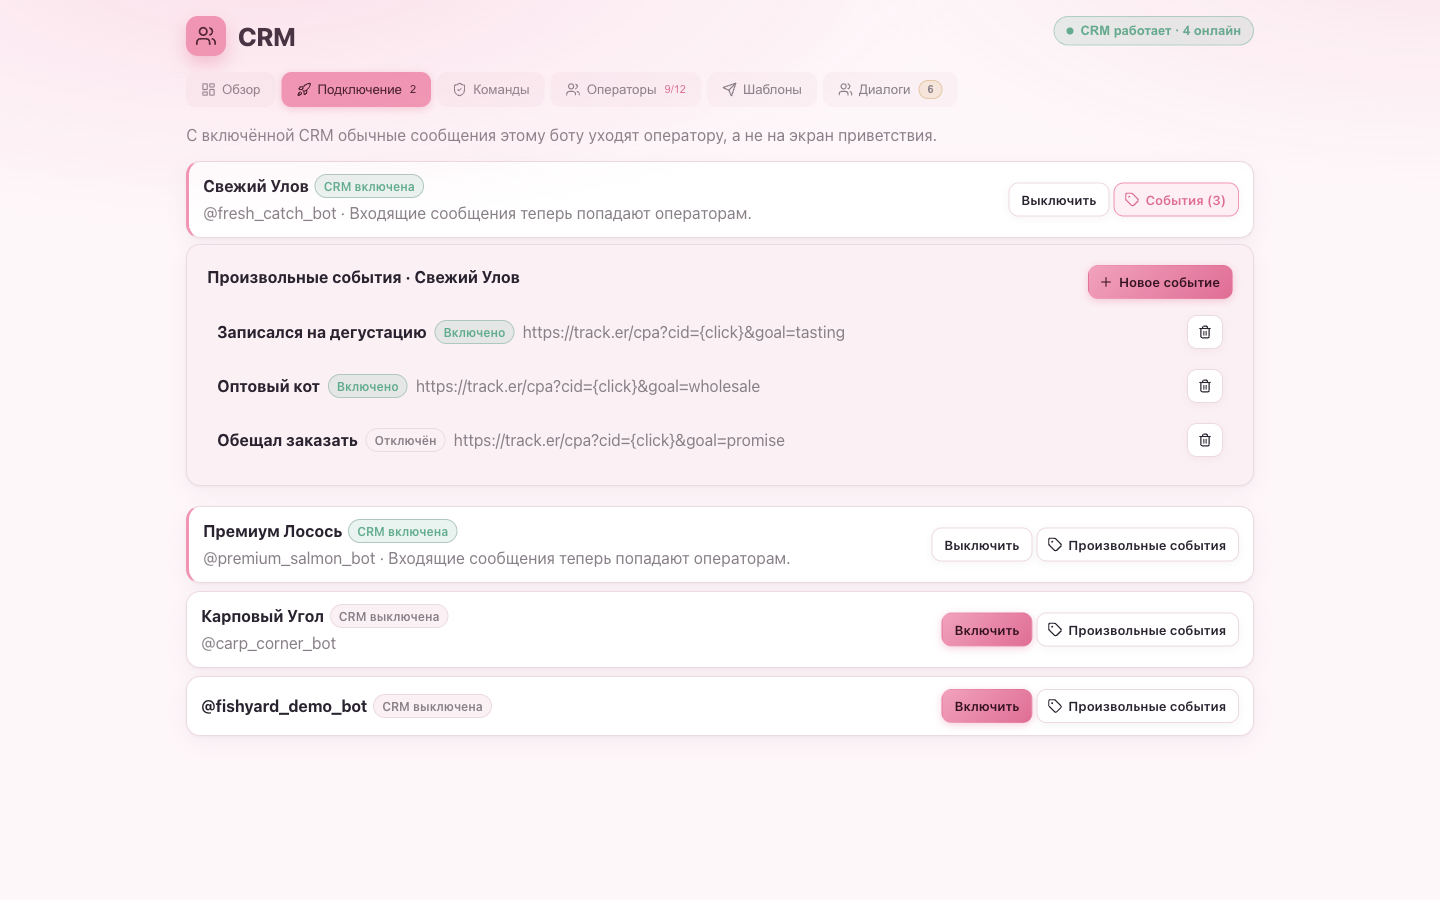Delete the Обещал заказать event

(1205, 440)
